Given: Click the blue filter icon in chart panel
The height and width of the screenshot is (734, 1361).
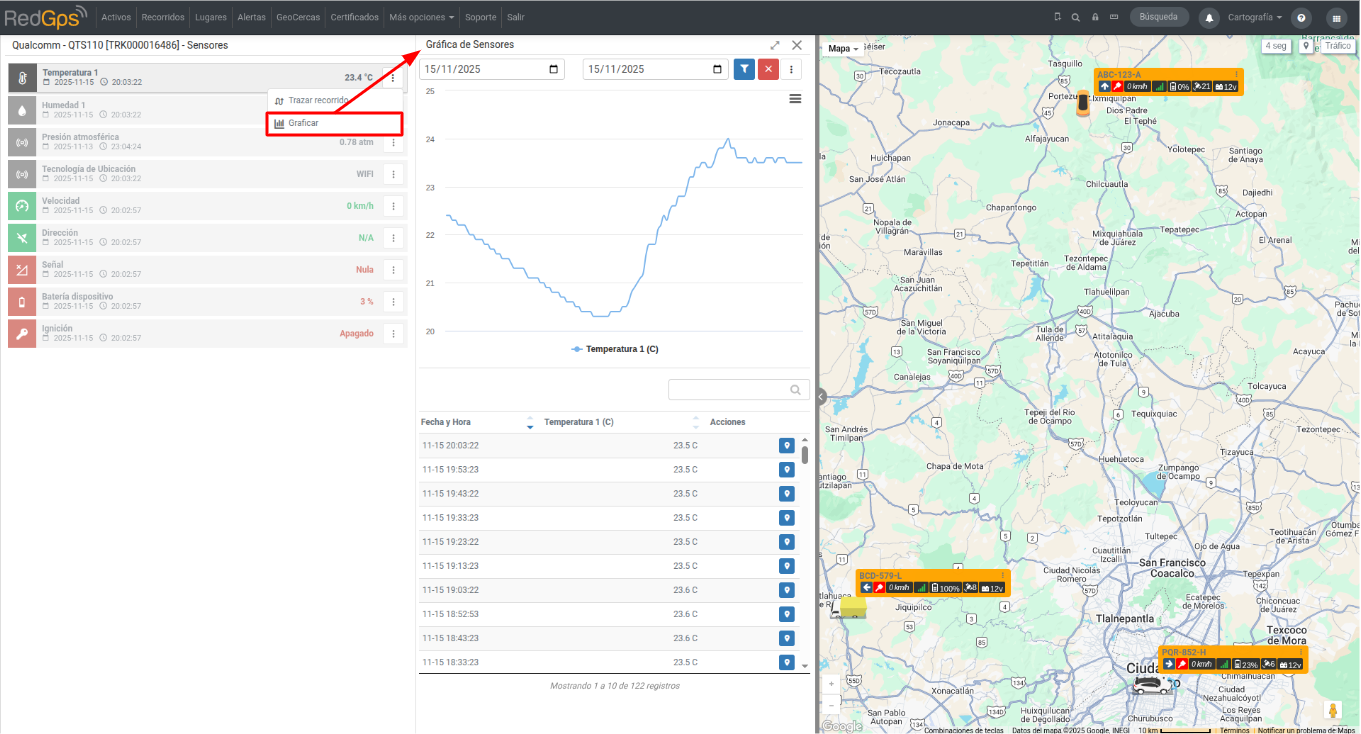Looking at the screenshot, I should (744, 69).
